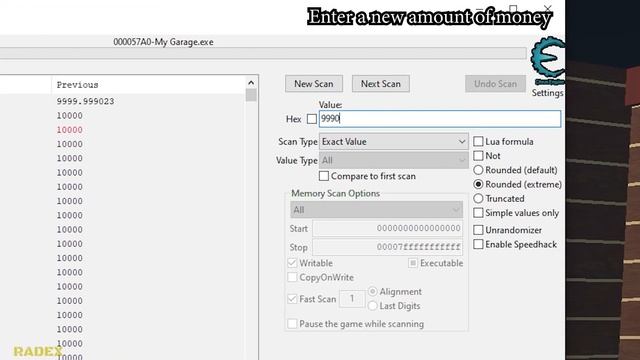640x360 pixels.
Task: Enable Pause the game while scanning
Action: (x=292, y=324)
